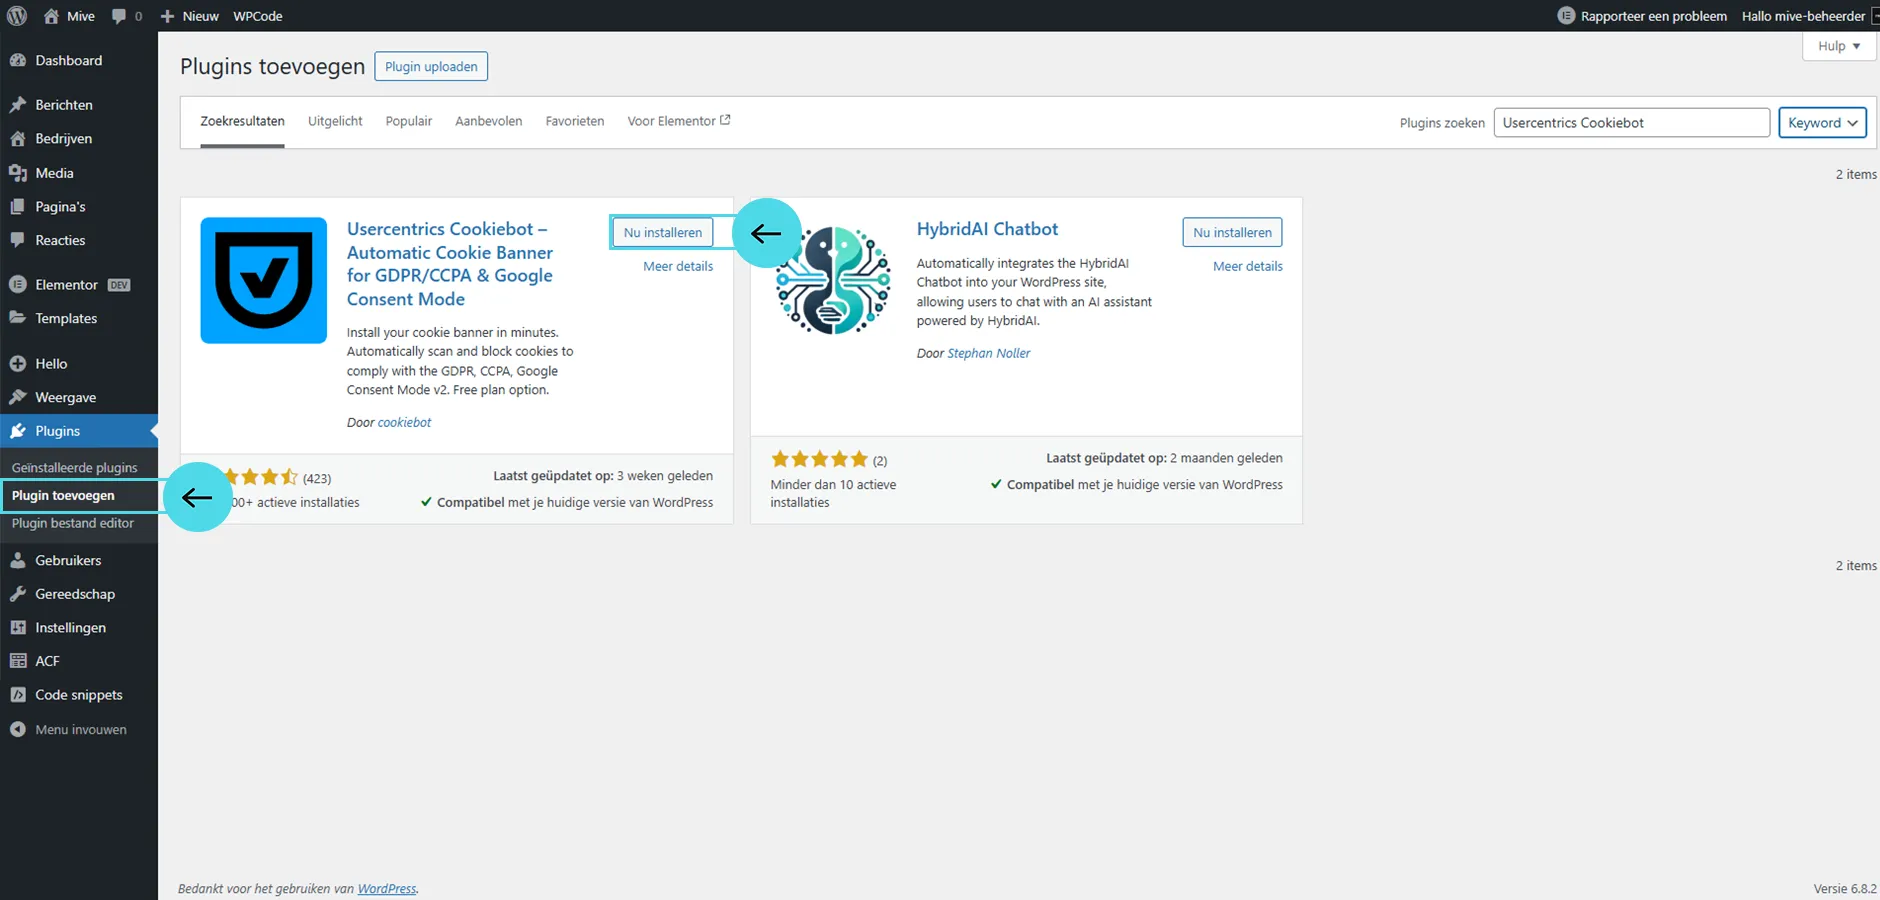Switch to the Aanbevolen tab
The height and width of the screenshot is (900, 1880).
(488, 121)
